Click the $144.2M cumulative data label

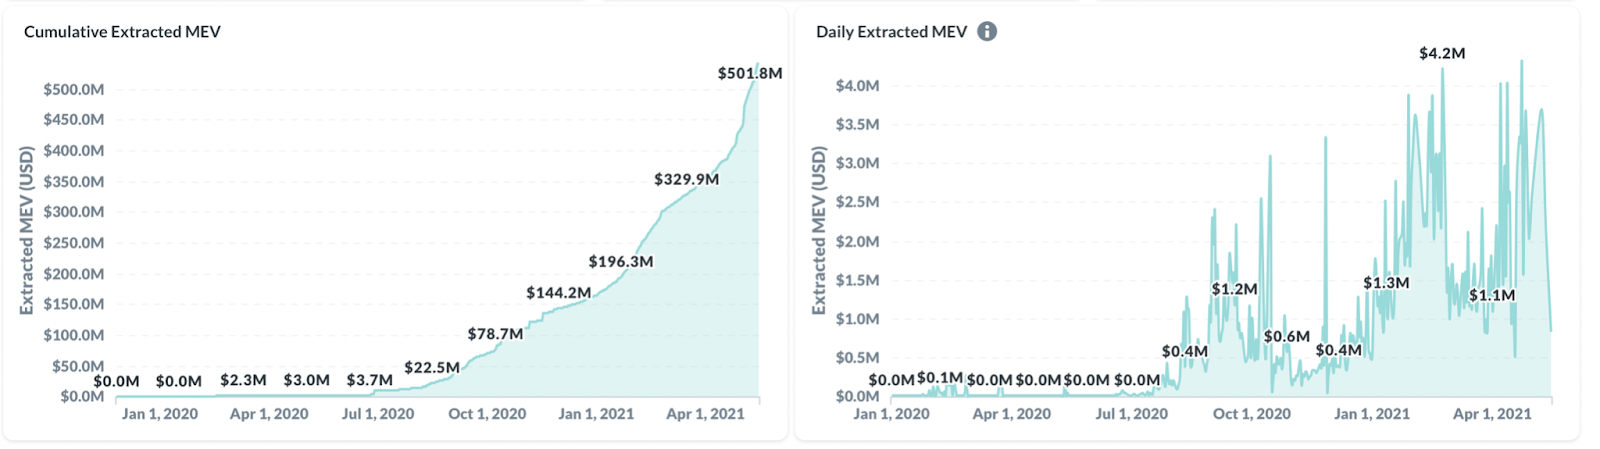tap(559, 292)
